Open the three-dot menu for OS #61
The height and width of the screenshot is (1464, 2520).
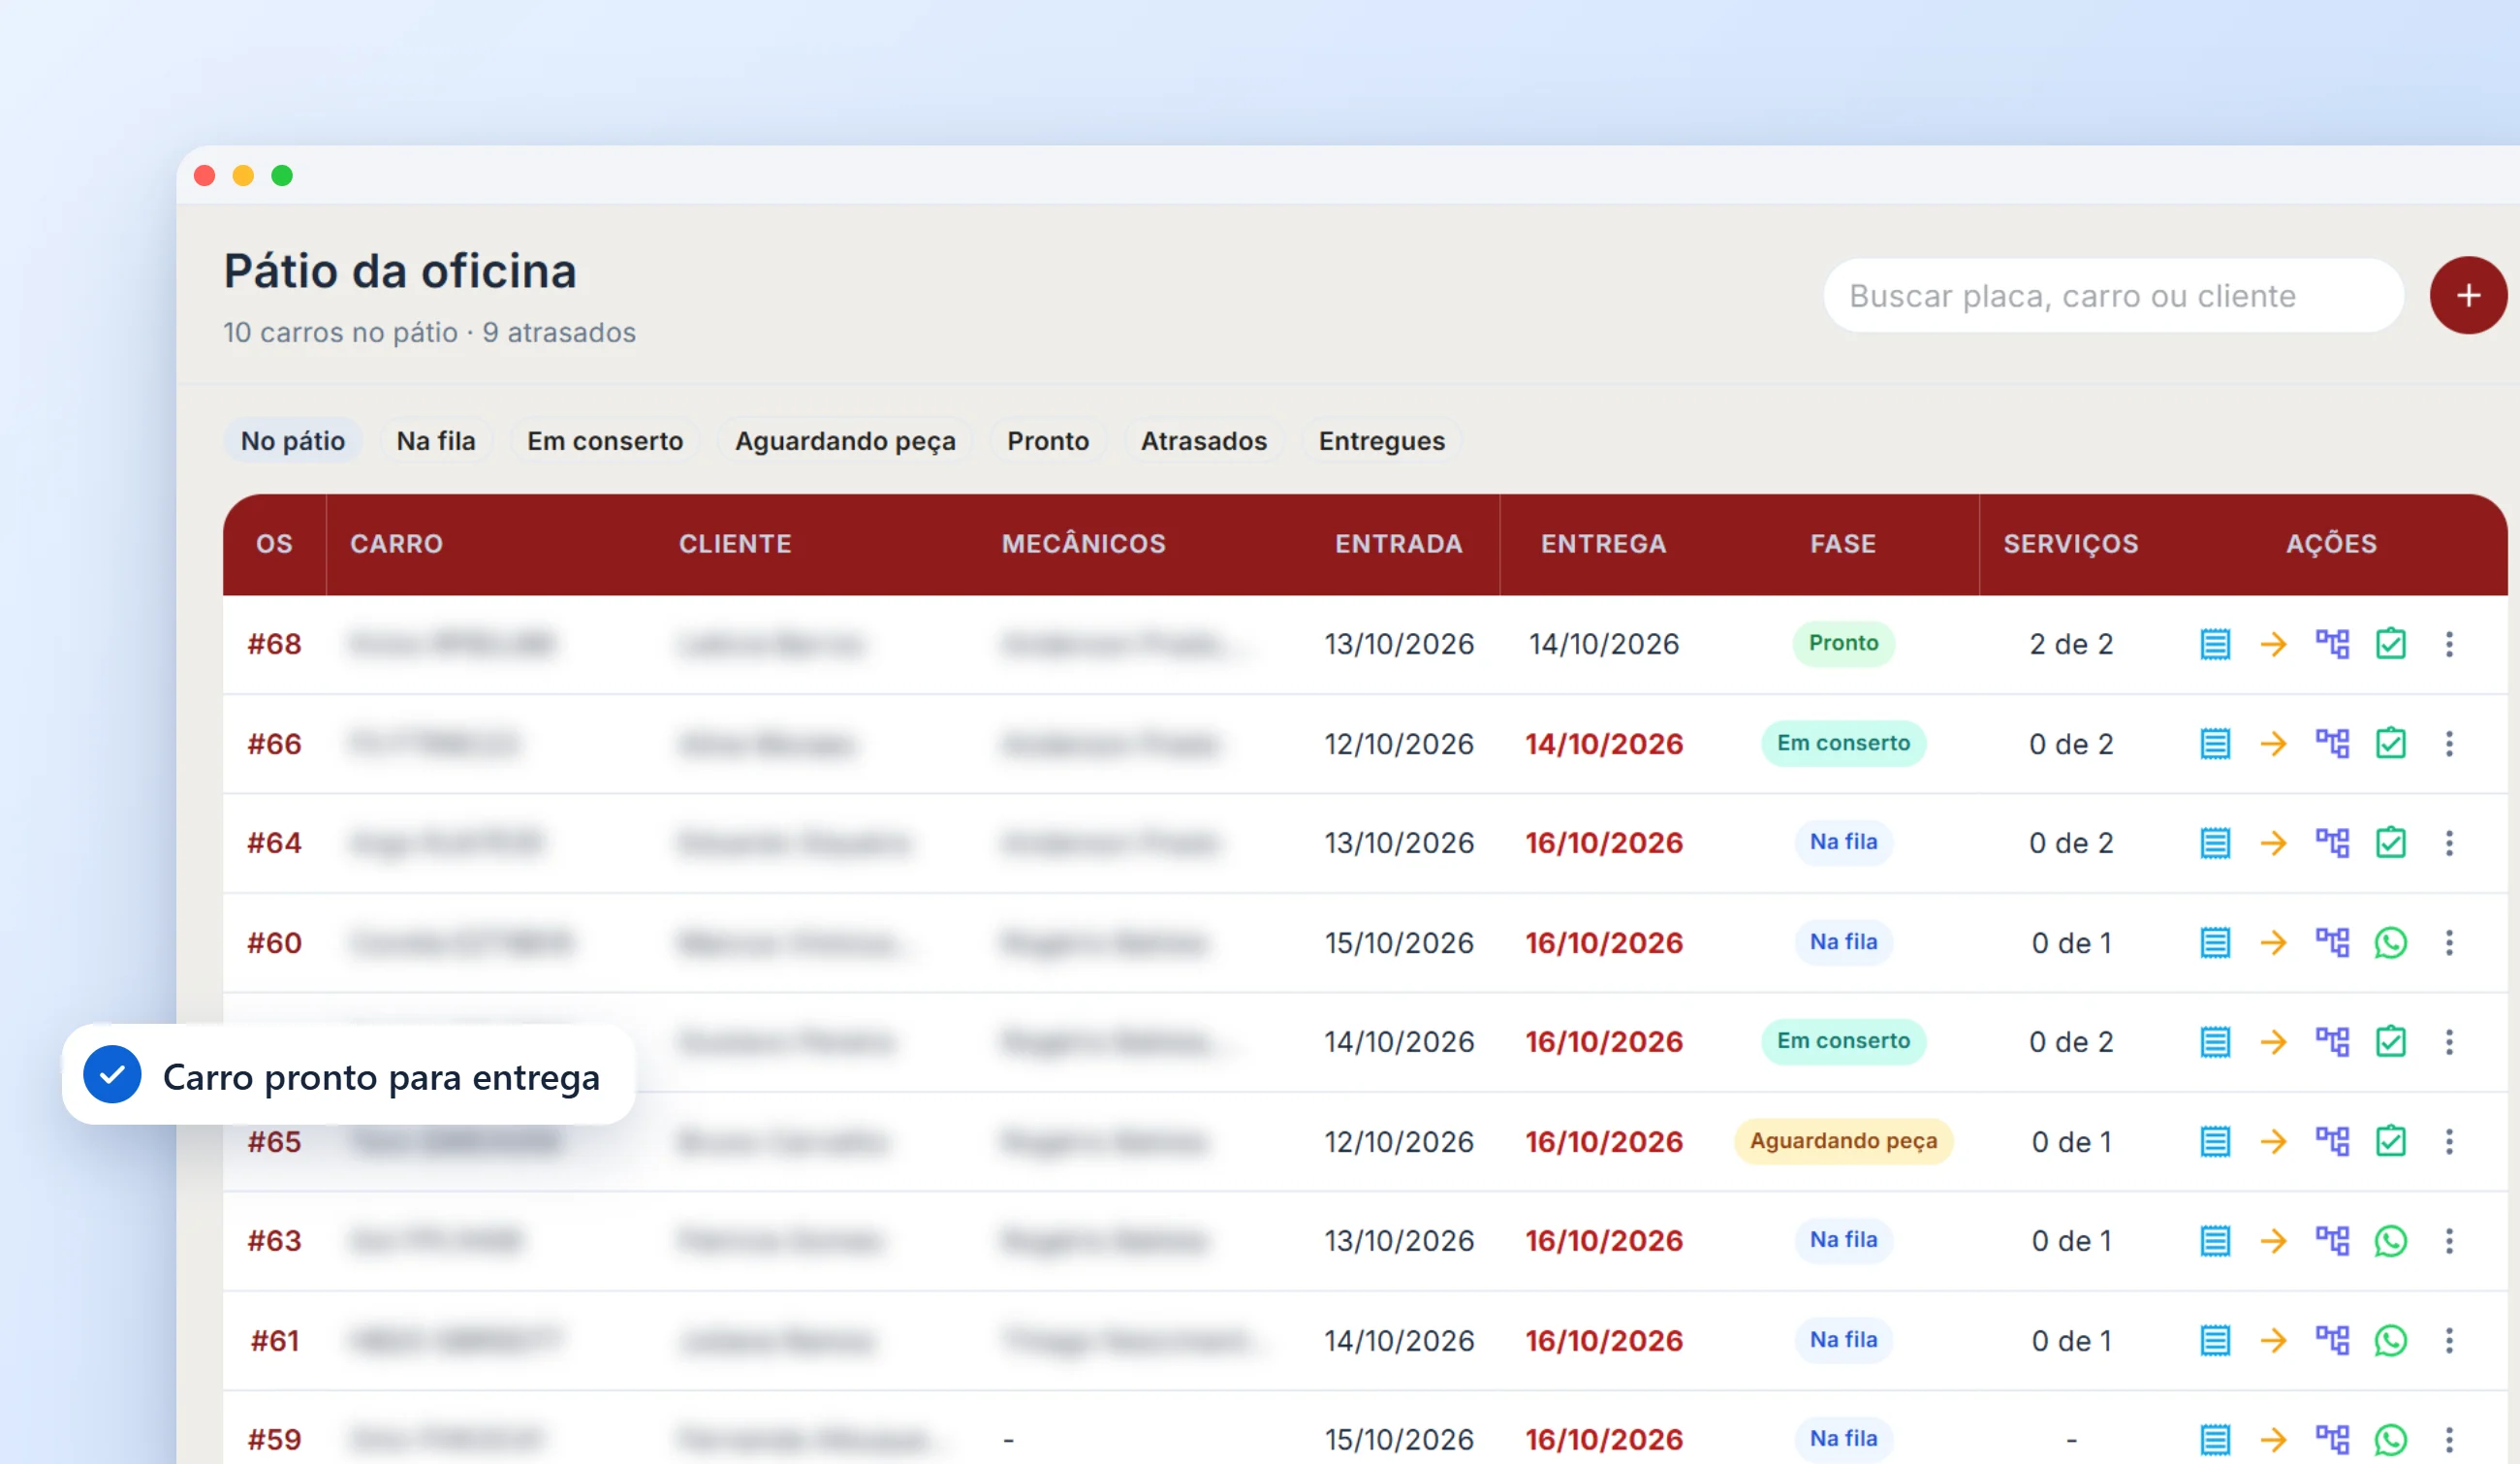coord(2449,1340)
